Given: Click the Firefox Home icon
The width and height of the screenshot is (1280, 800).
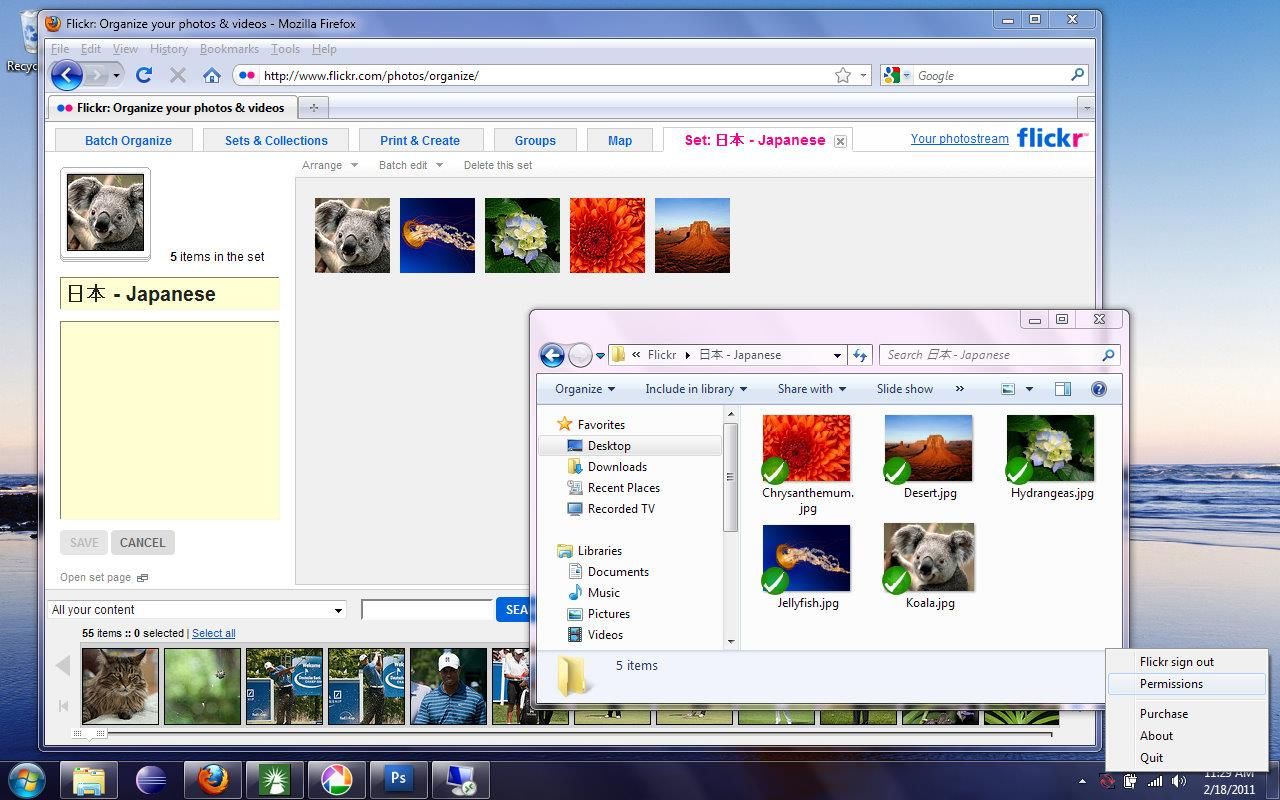Looking at the screenshot, I should coord(211,74).
